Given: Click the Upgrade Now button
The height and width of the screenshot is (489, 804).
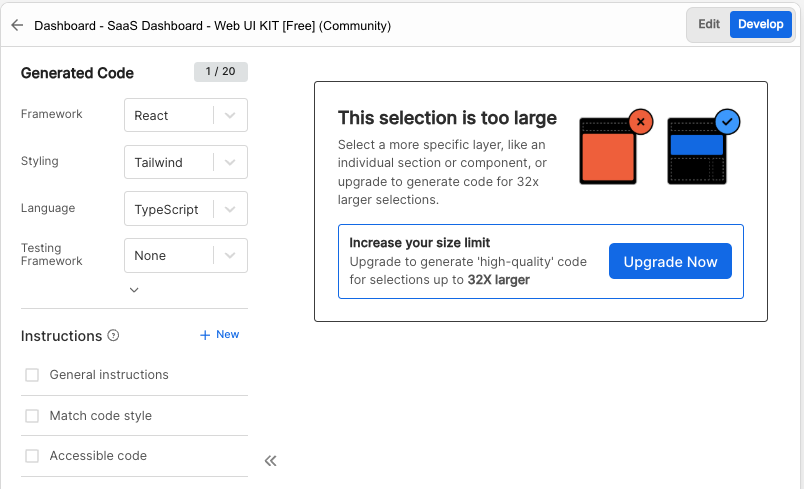Looking at the screenshot, I should [x=670, y=262].
